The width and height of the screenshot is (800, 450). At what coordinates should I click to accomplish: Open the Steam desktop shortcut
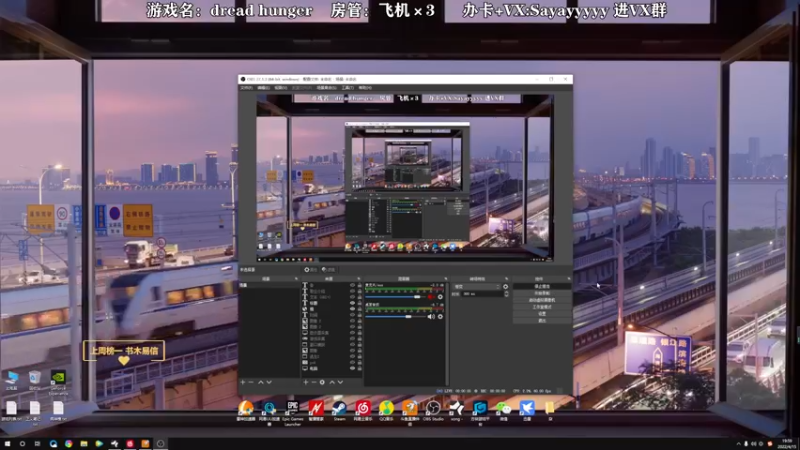pos(339,411)
